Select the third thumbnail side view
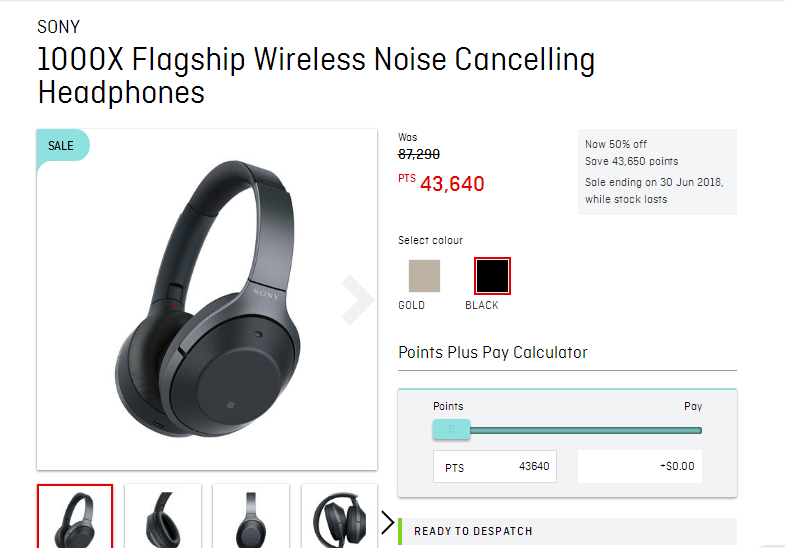The height and width of the screenshot is (548, 785). tap(251, 516)
